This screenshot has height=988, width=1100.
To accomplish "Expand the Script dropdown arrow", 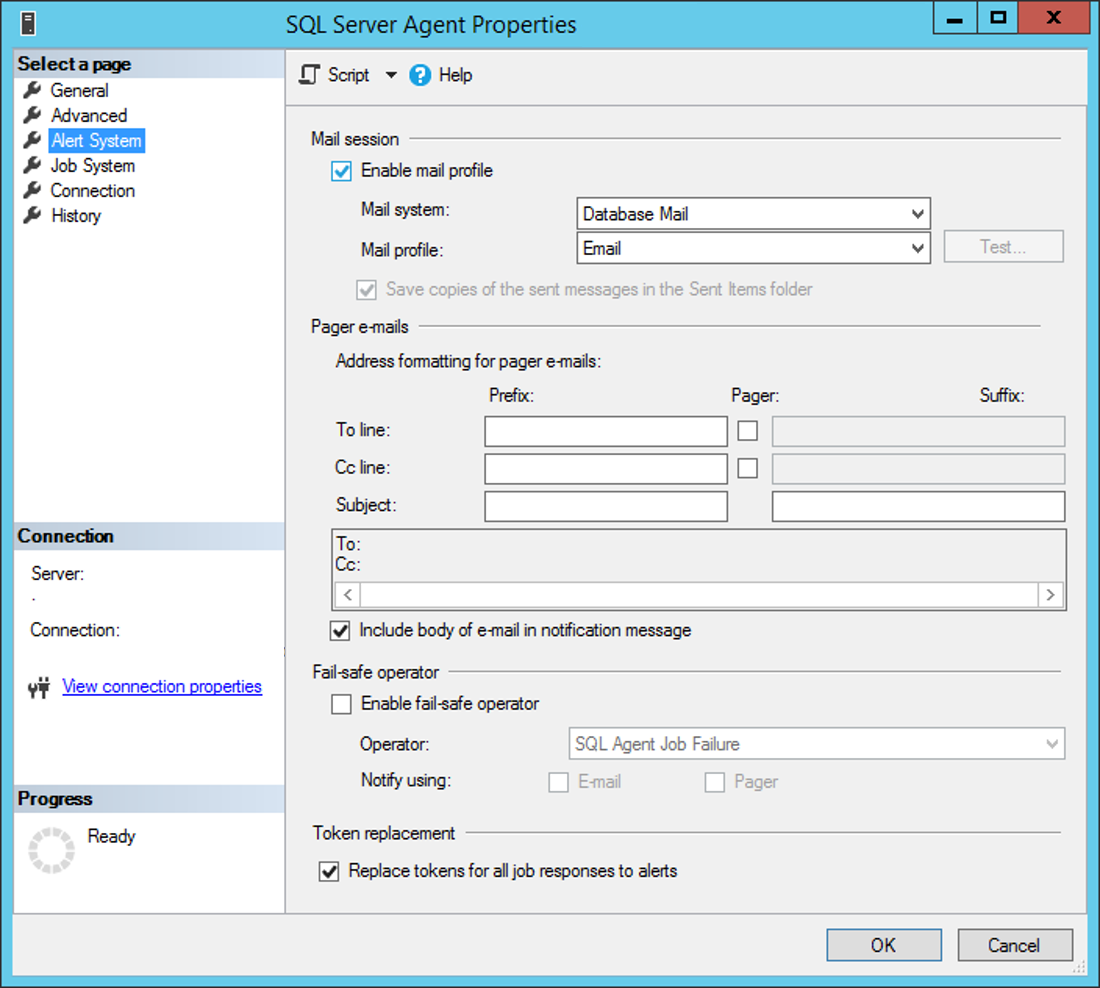I will pos(390,74).
